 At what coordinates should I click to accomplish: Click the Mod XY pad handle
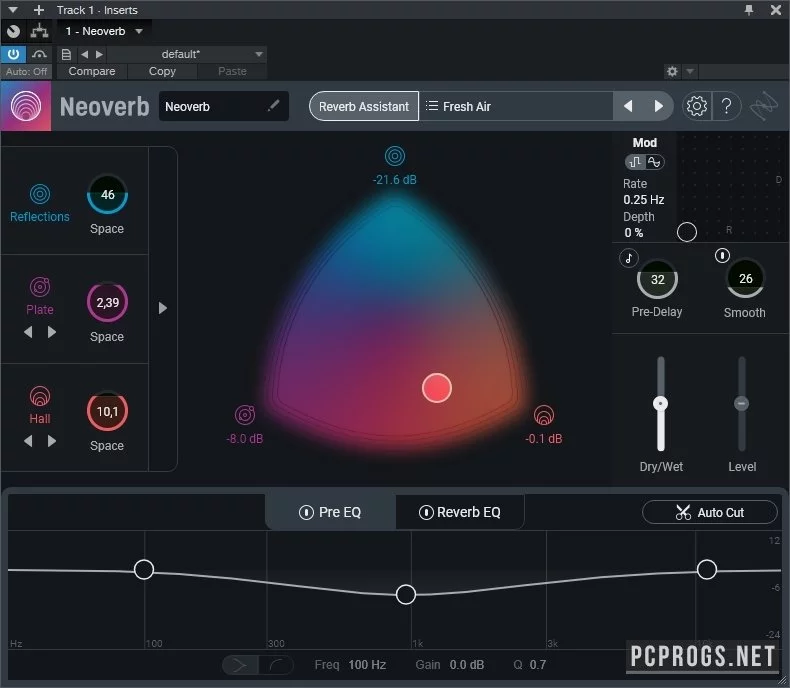687,232
